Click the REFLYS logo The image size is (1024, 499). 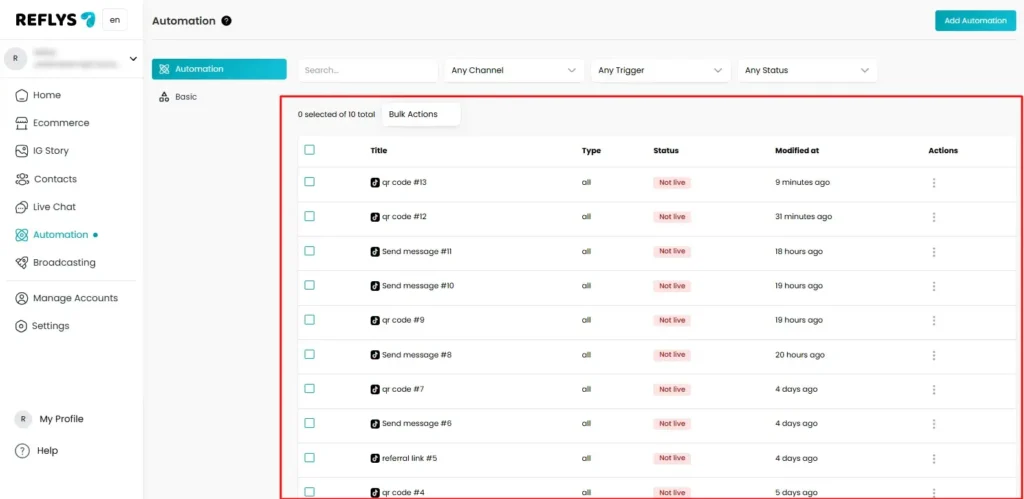tap(55, 20)
